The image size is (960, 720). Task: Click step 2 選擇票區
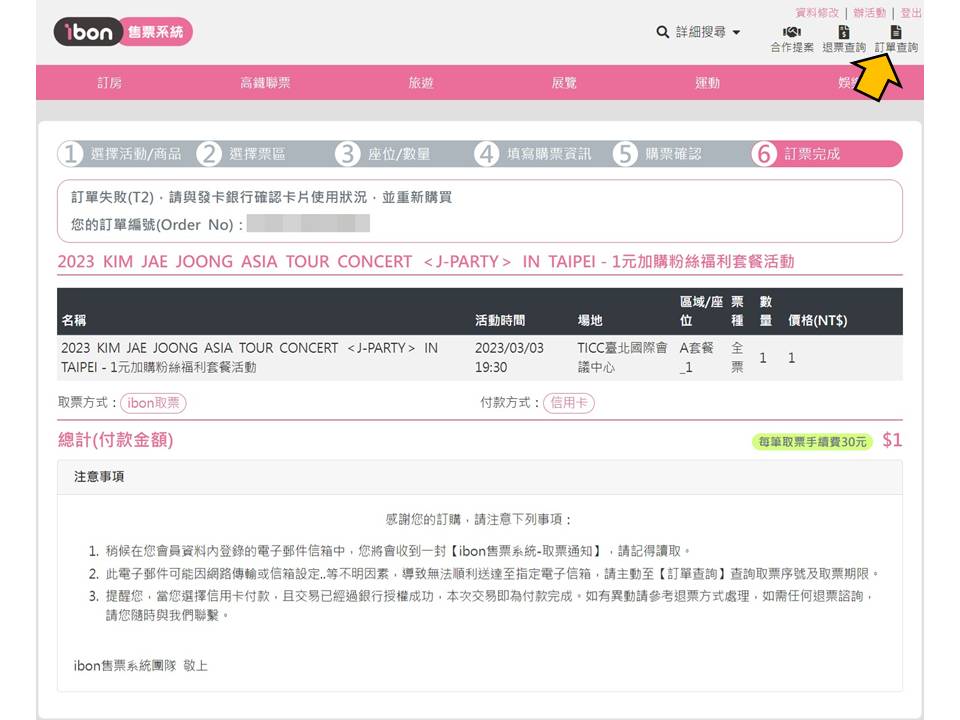pyautogui.click(x=242, y=154)
